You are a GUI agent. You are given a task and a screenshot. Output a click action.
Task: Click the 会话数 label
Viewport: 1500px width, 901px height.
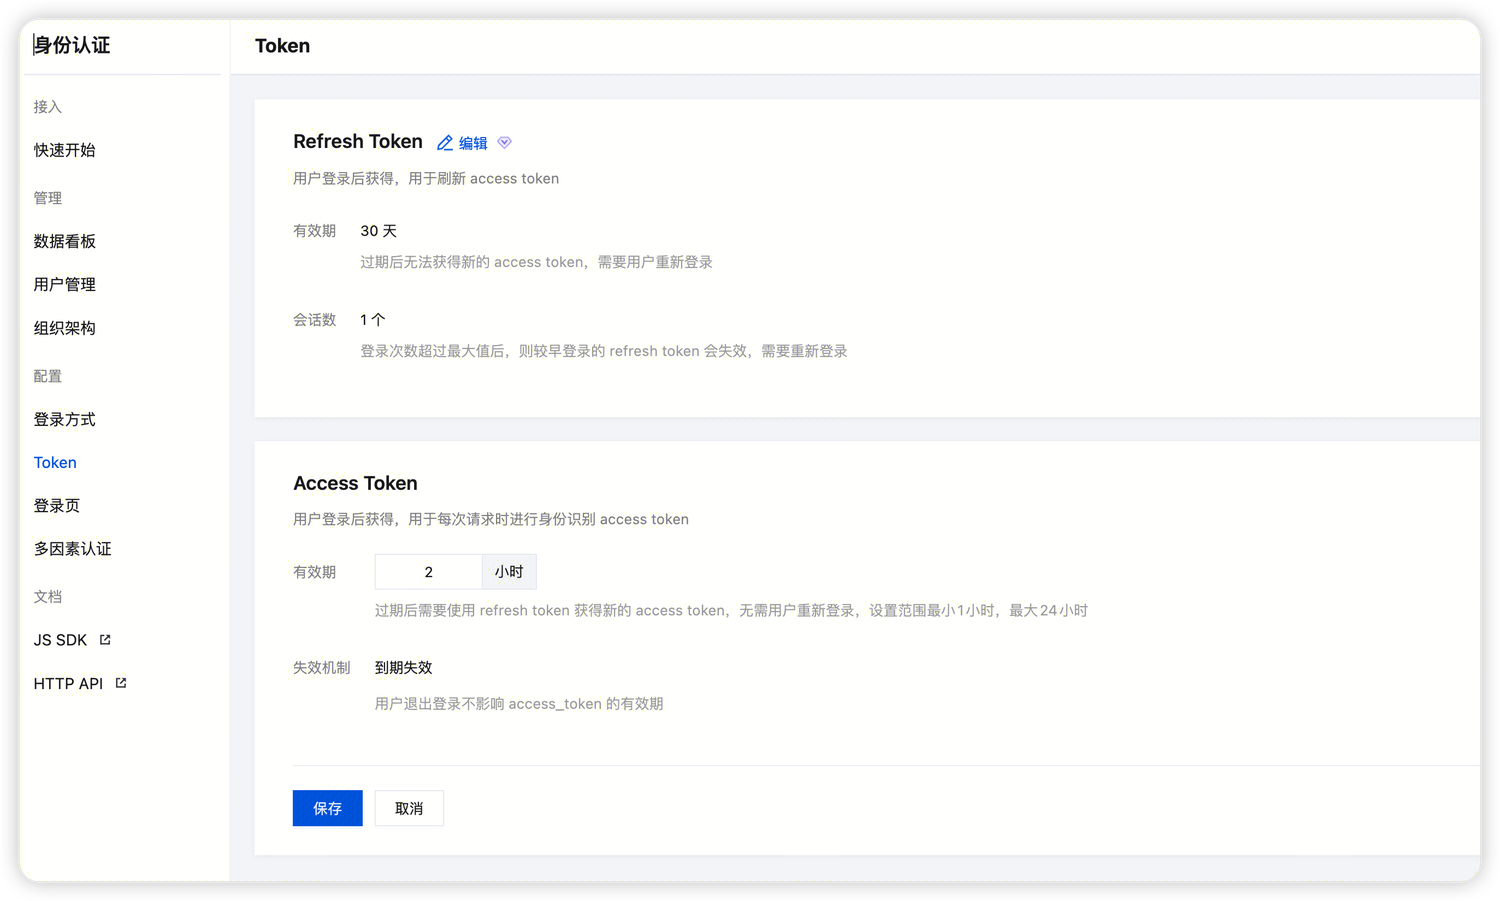(x=315, y=320)
